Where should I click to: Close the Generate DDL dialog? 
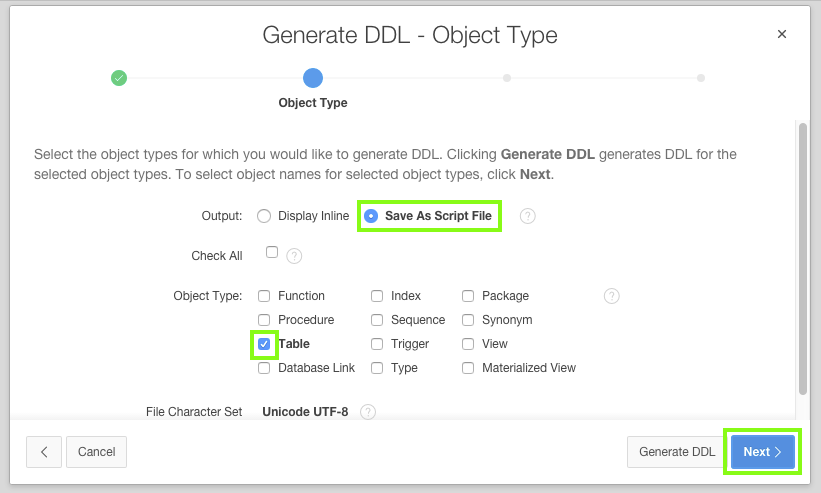[x=782, y=34]
